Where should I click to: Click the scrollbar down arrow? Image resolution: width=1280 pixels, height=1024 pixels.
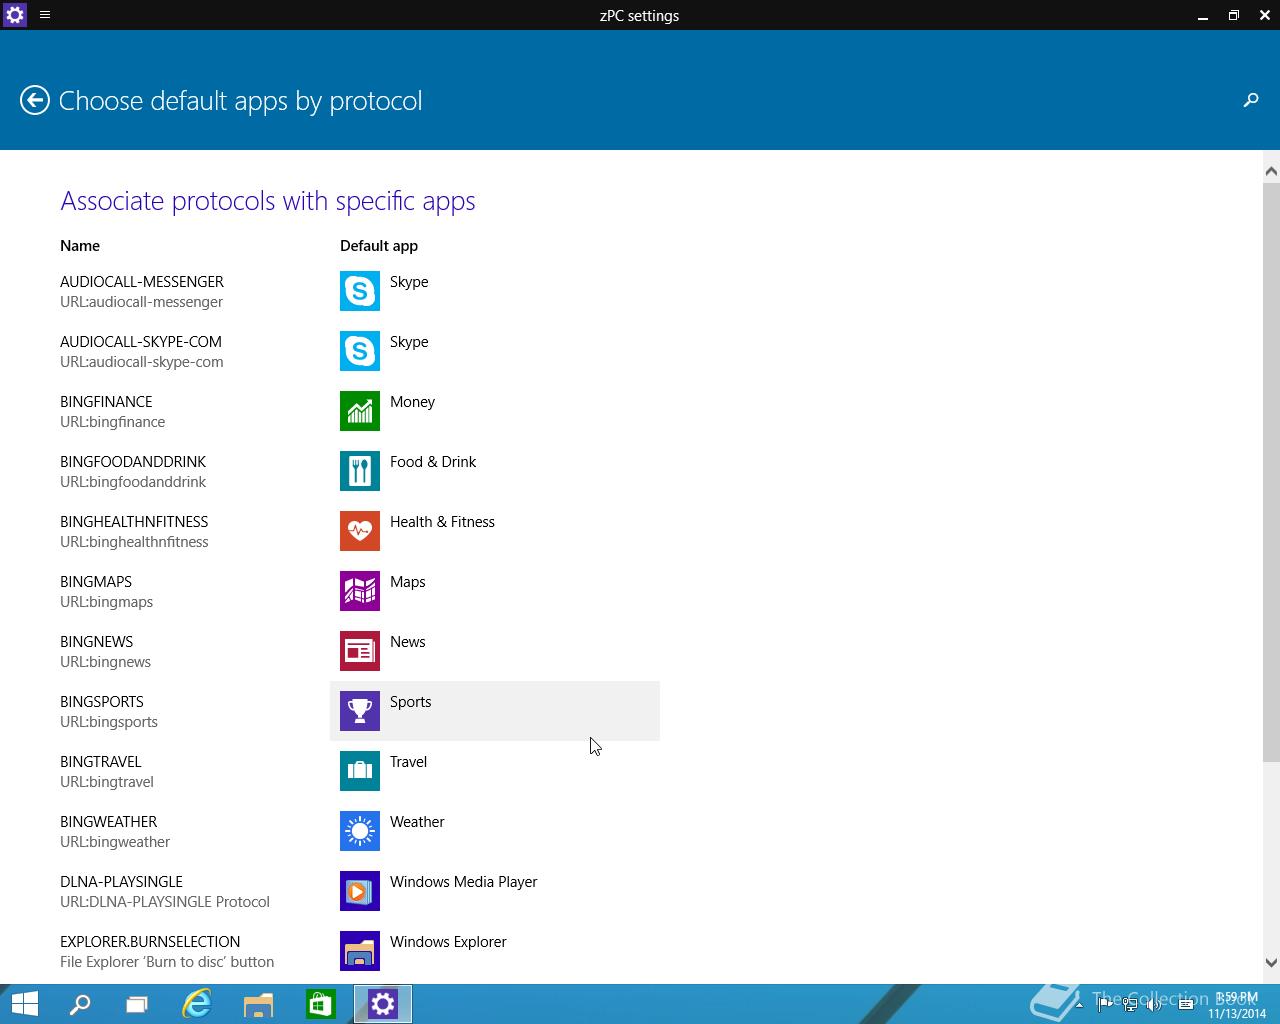click(x=1271, y=962)
